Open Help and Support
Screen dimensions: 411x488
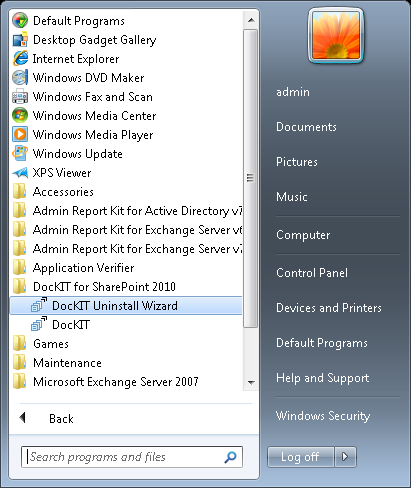point(322,378)
